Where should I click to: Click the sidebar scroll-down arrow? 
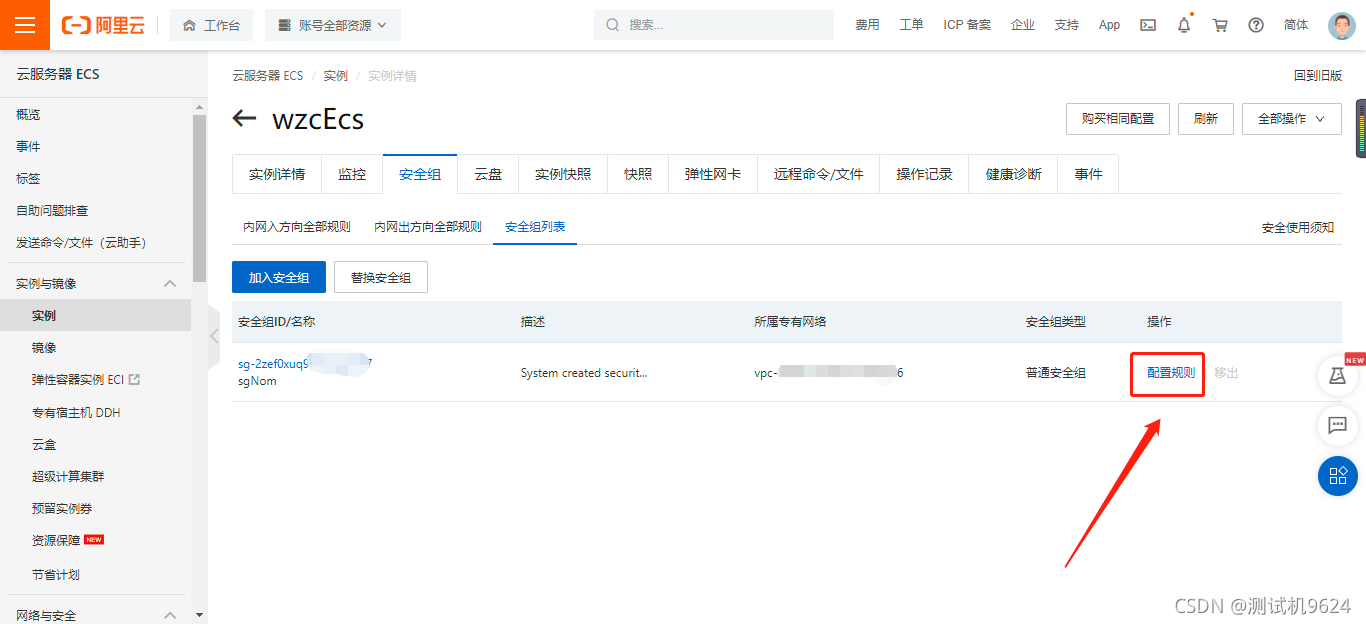199,615
